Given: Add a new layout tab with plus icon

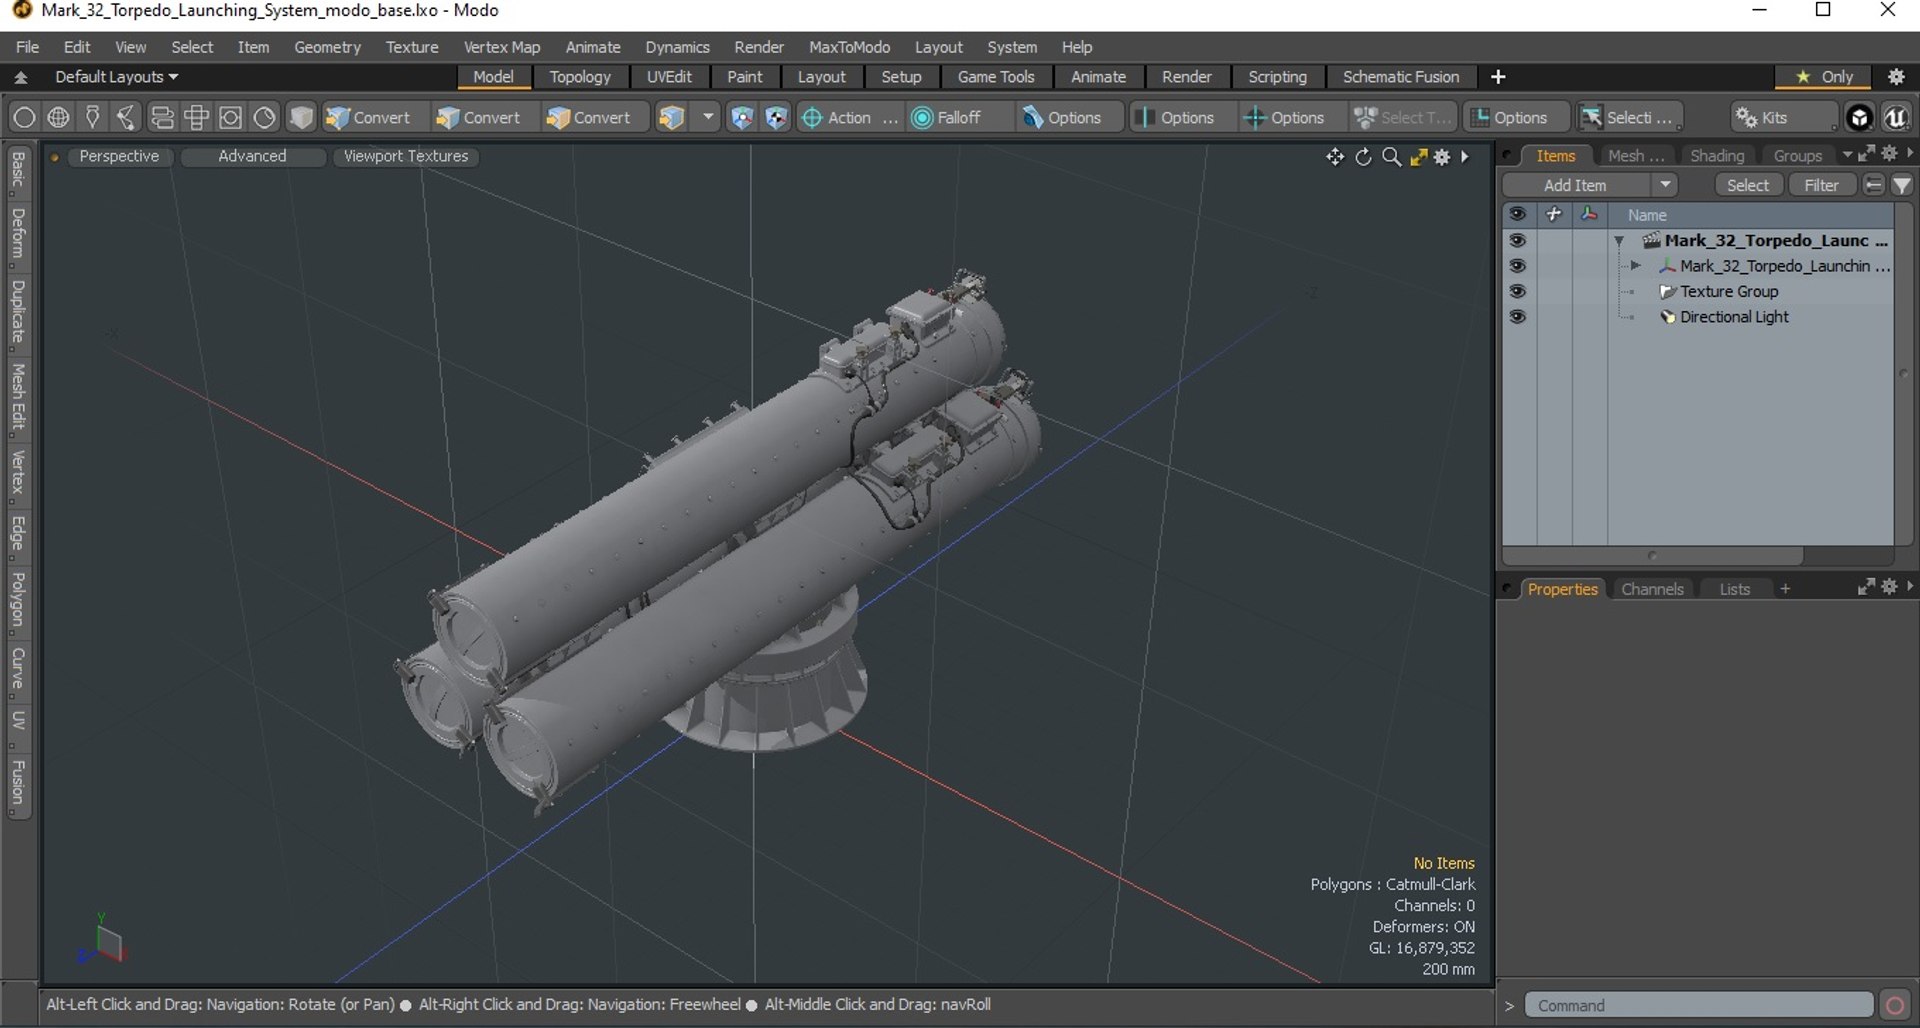Looking at the screenshot, I should click(1498, 77).
